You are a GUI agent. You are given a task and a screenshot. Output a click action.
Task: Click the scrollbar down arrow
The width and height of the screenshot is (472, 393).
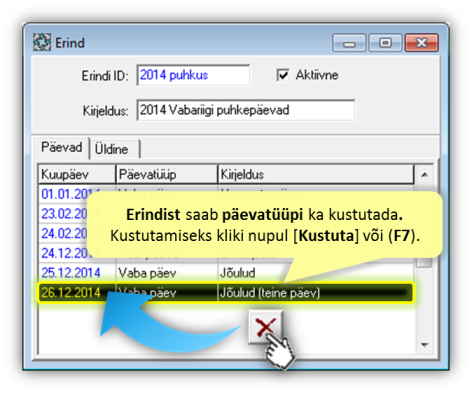tap(424, 345)
